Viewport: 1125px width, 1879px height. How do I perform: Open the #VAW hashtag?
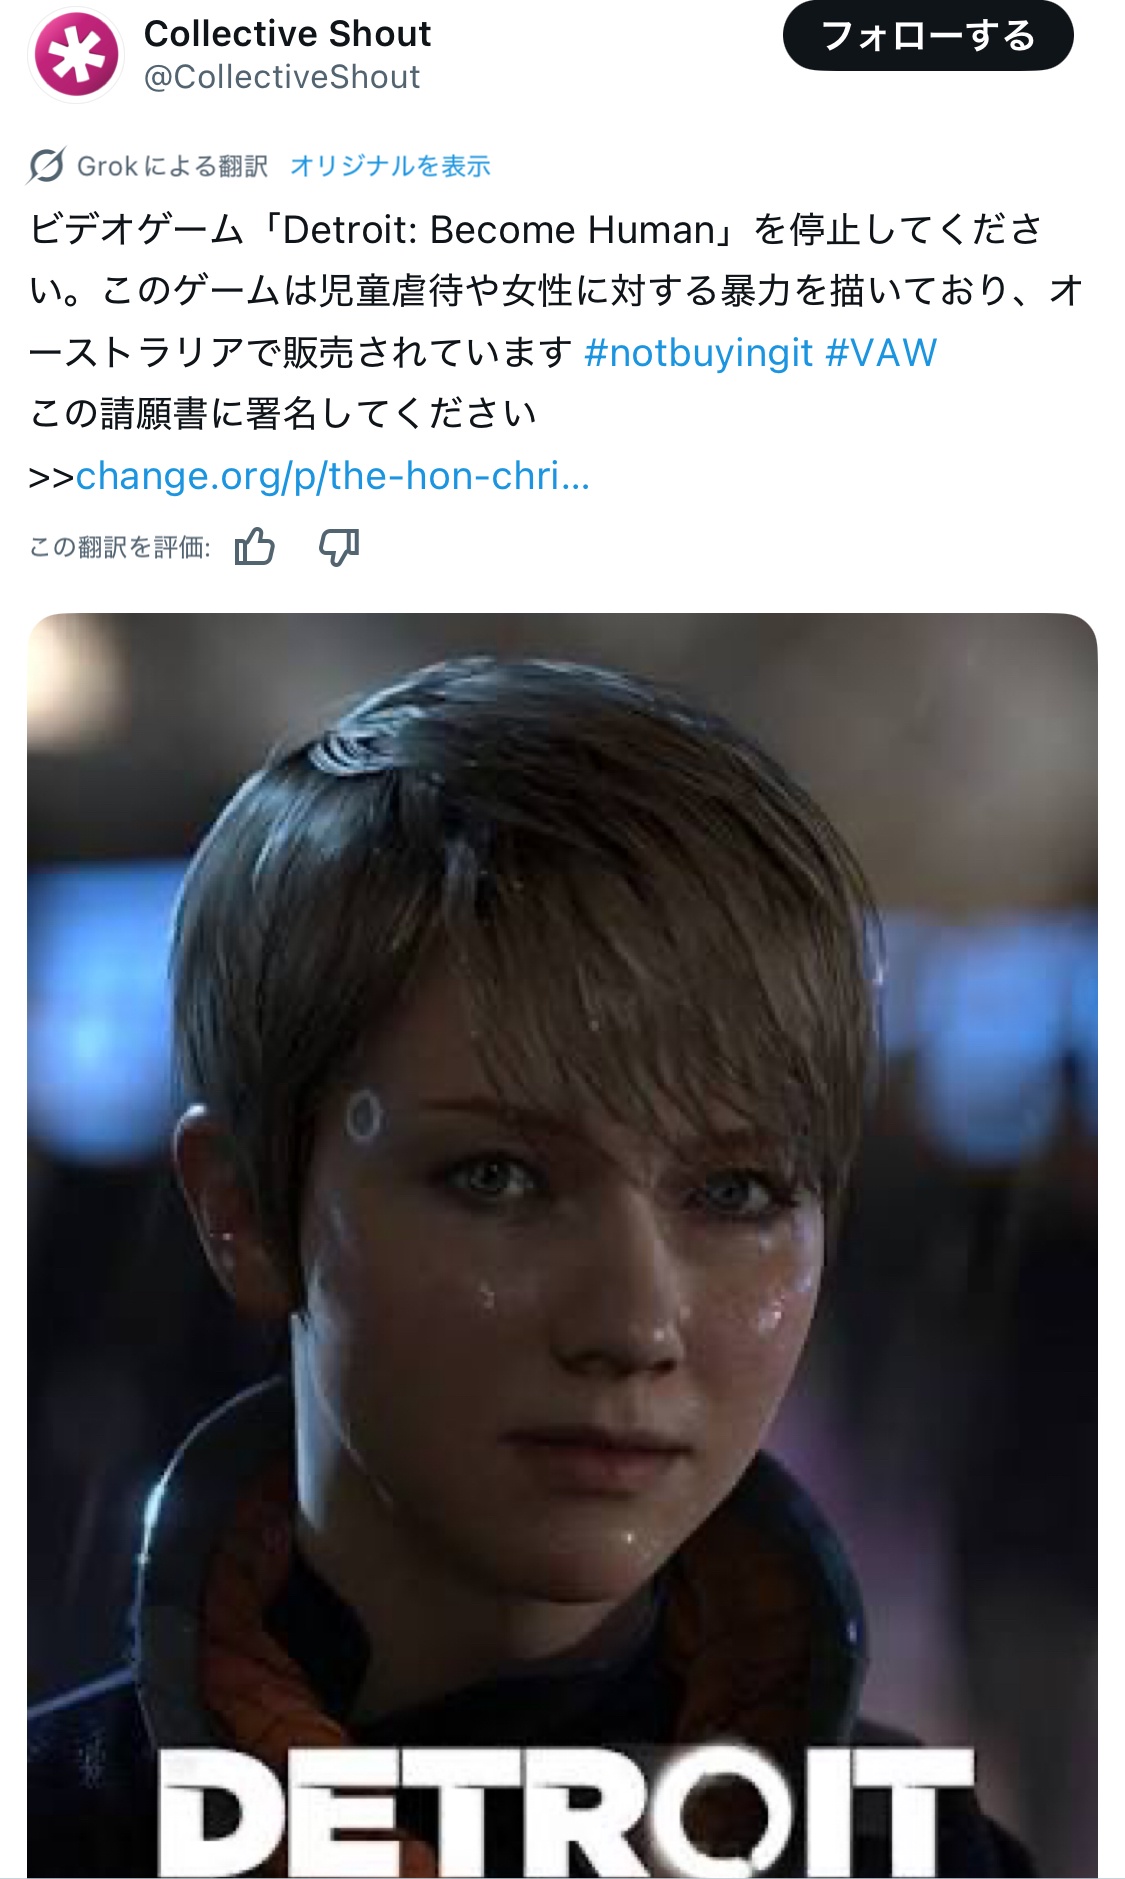pyautogui.click(x=881, y=352)
